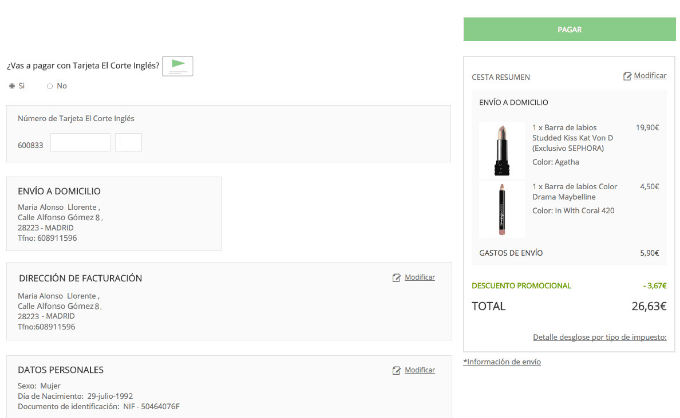Click edit icon for Dirección de Facturación

(396, 278)
